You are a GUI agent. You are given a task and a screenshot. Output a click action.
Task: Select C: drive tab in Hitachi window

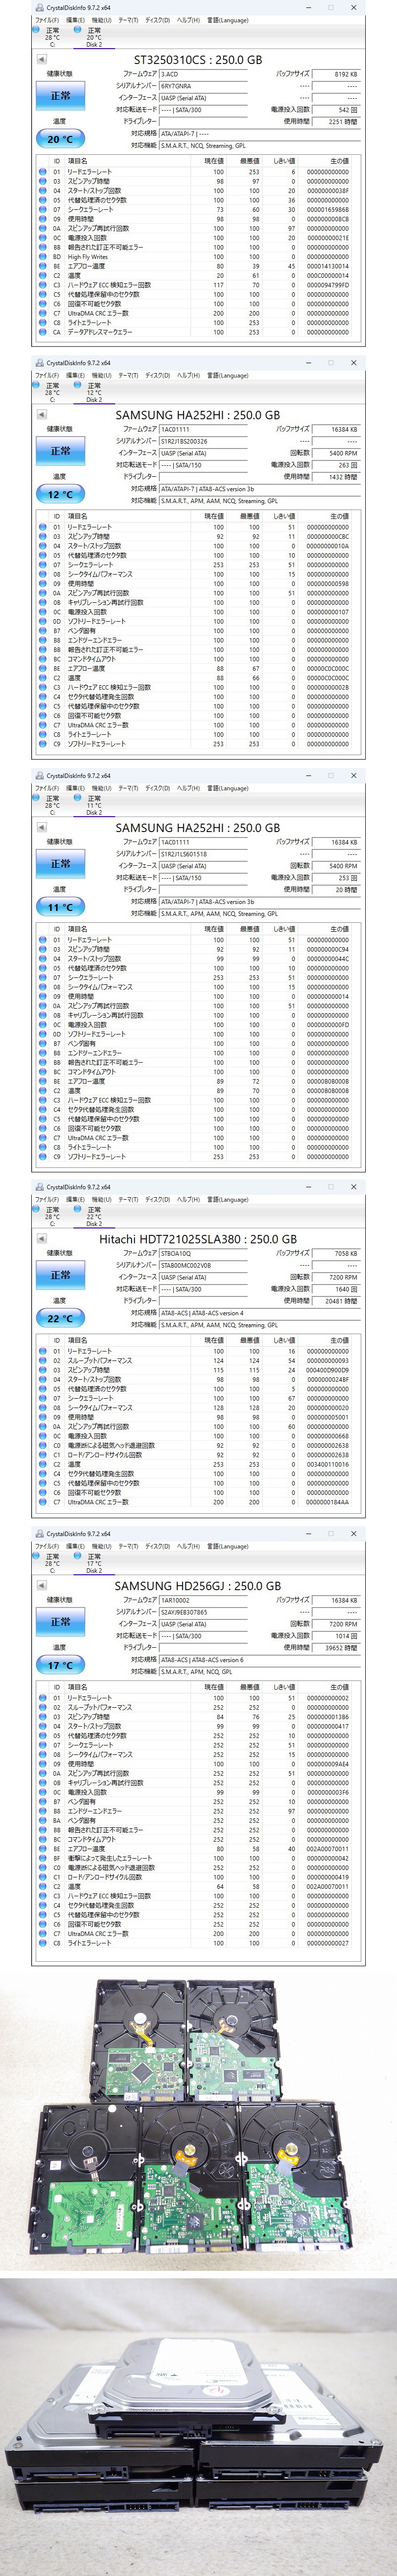click(x=52, y=1217)
